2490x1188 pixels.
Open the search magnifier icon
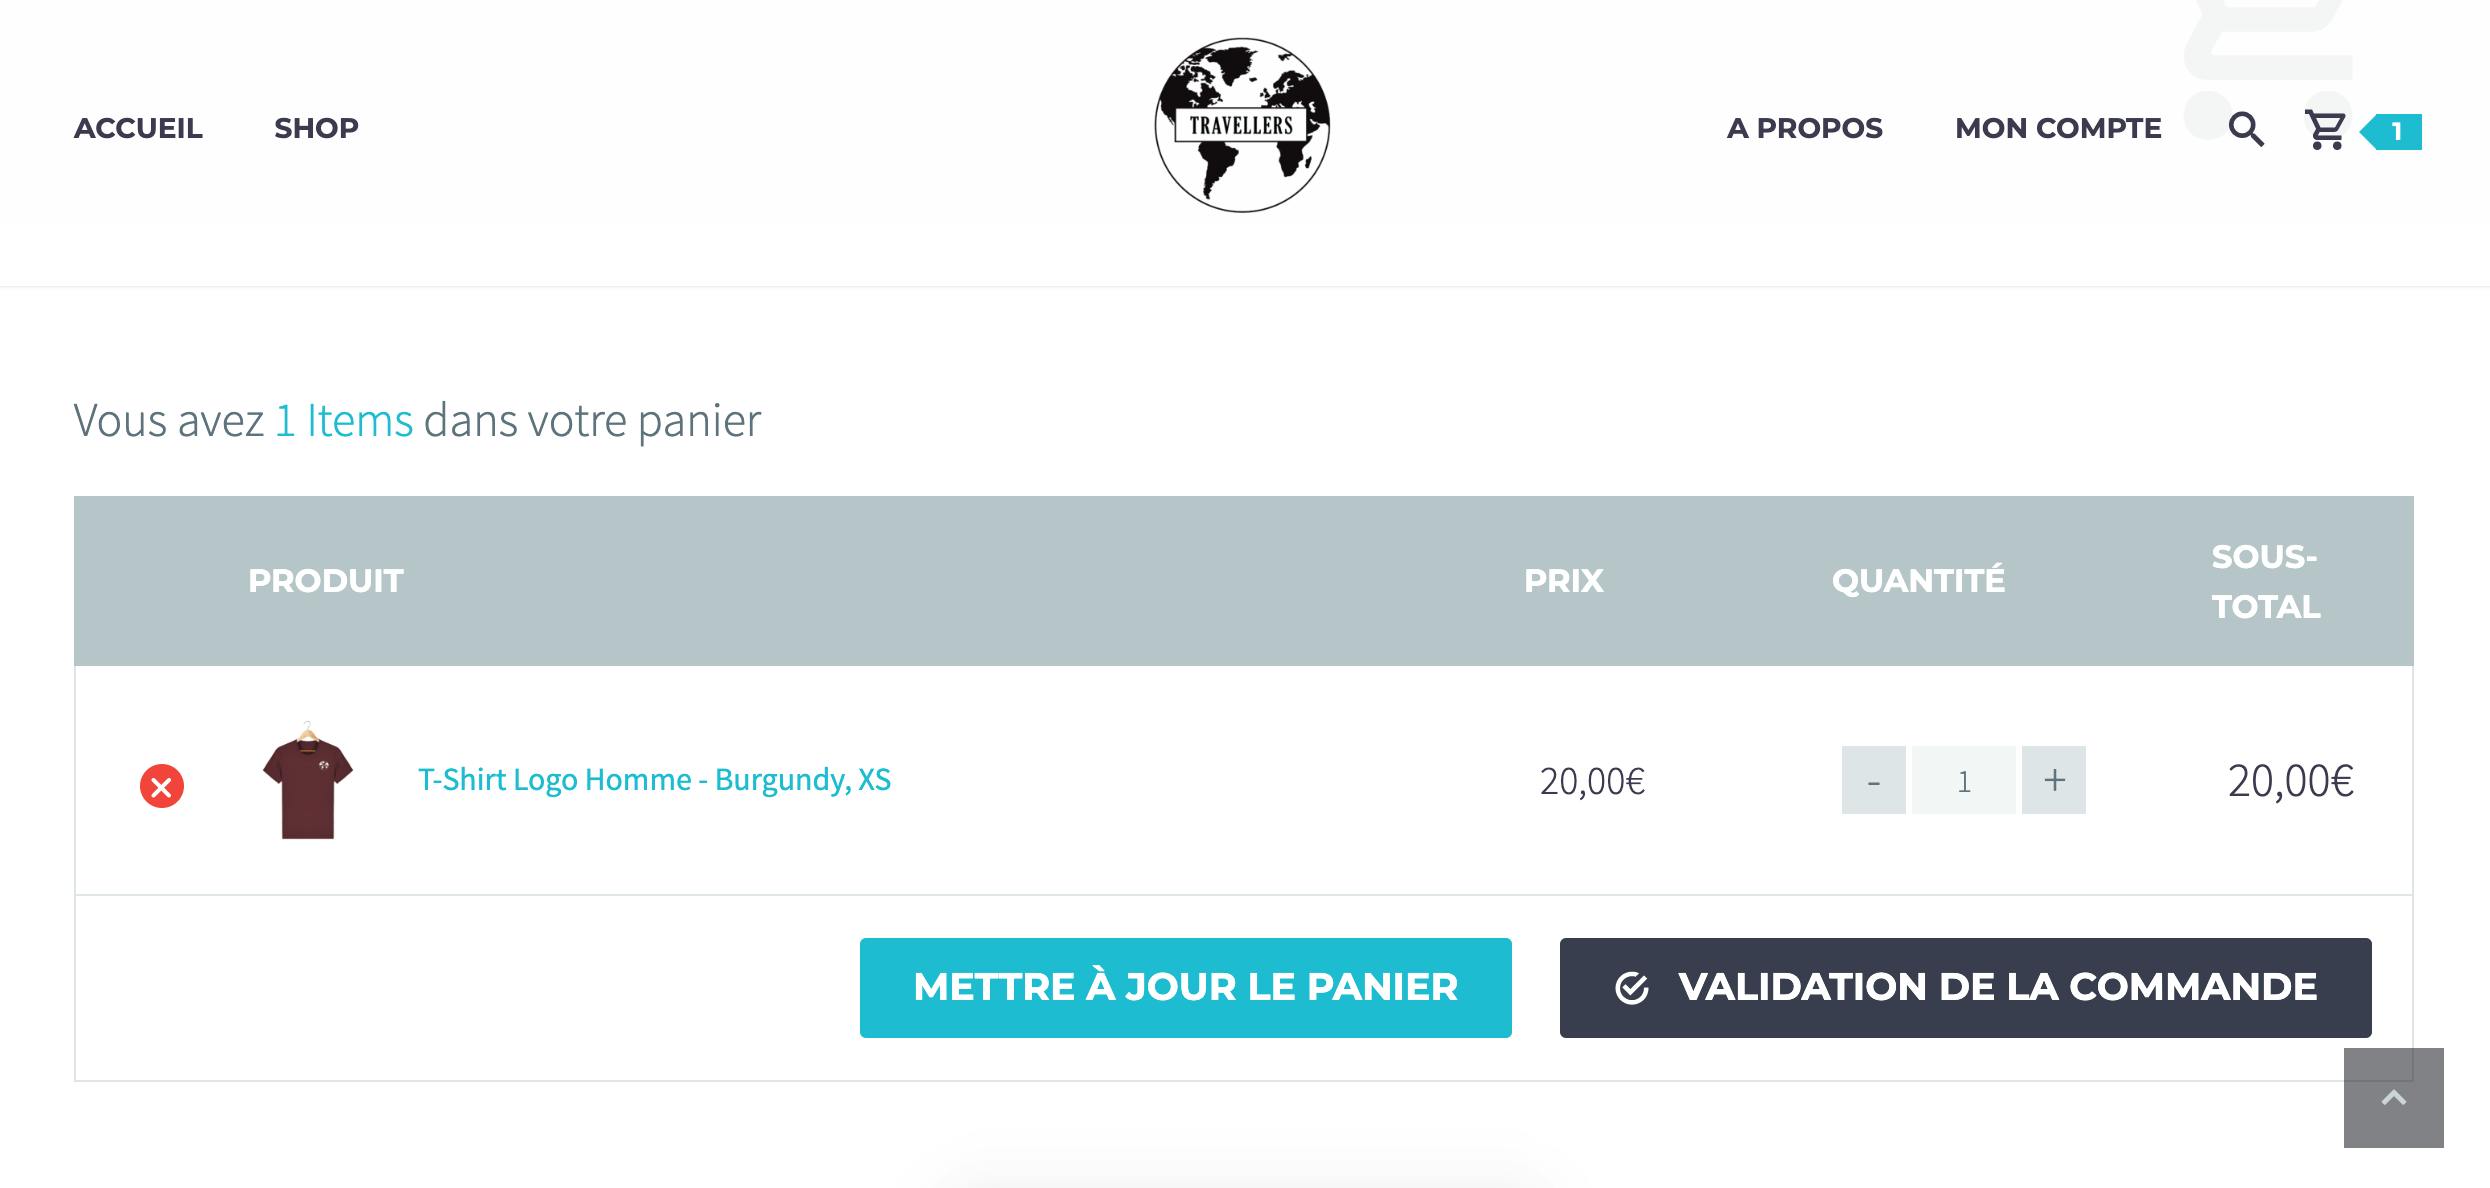(2246, 130)
